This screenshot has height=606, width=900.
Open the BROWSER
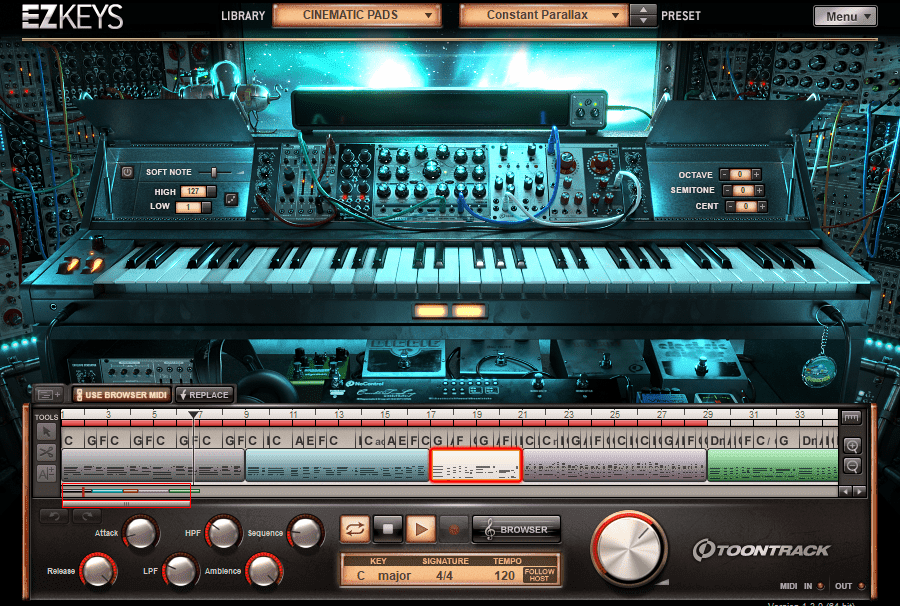[516, 530]
